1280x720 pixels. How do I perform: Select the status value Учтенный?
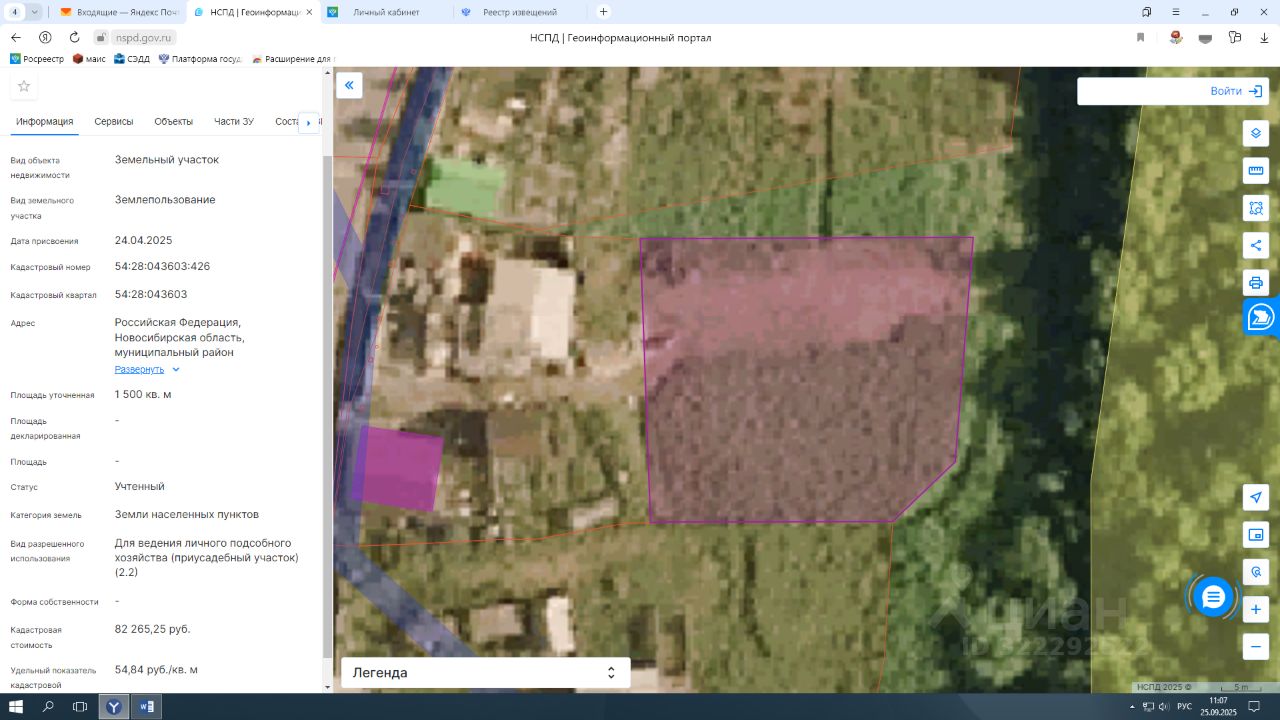140,487
